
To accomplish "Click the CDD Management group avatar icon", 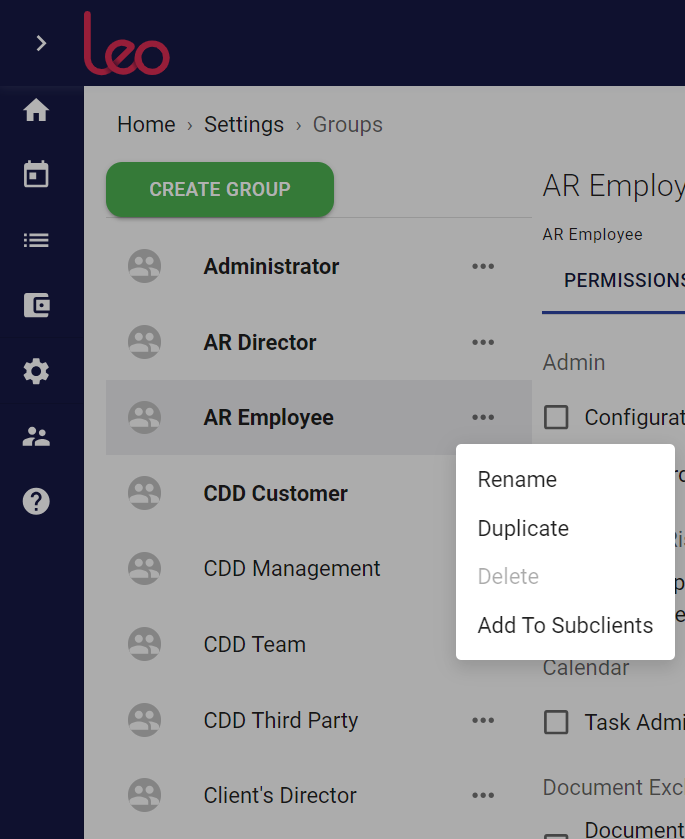I will (x=144, y=568).
